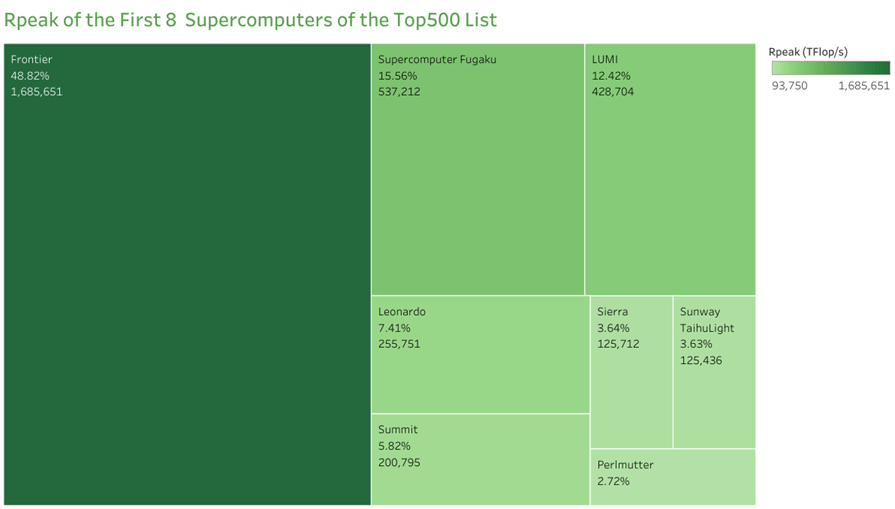This screenshot has width=895, height=509.
Task: Click the 255,751 value in Leonardo
Action: pyautogui.click(x=400, y=344)
